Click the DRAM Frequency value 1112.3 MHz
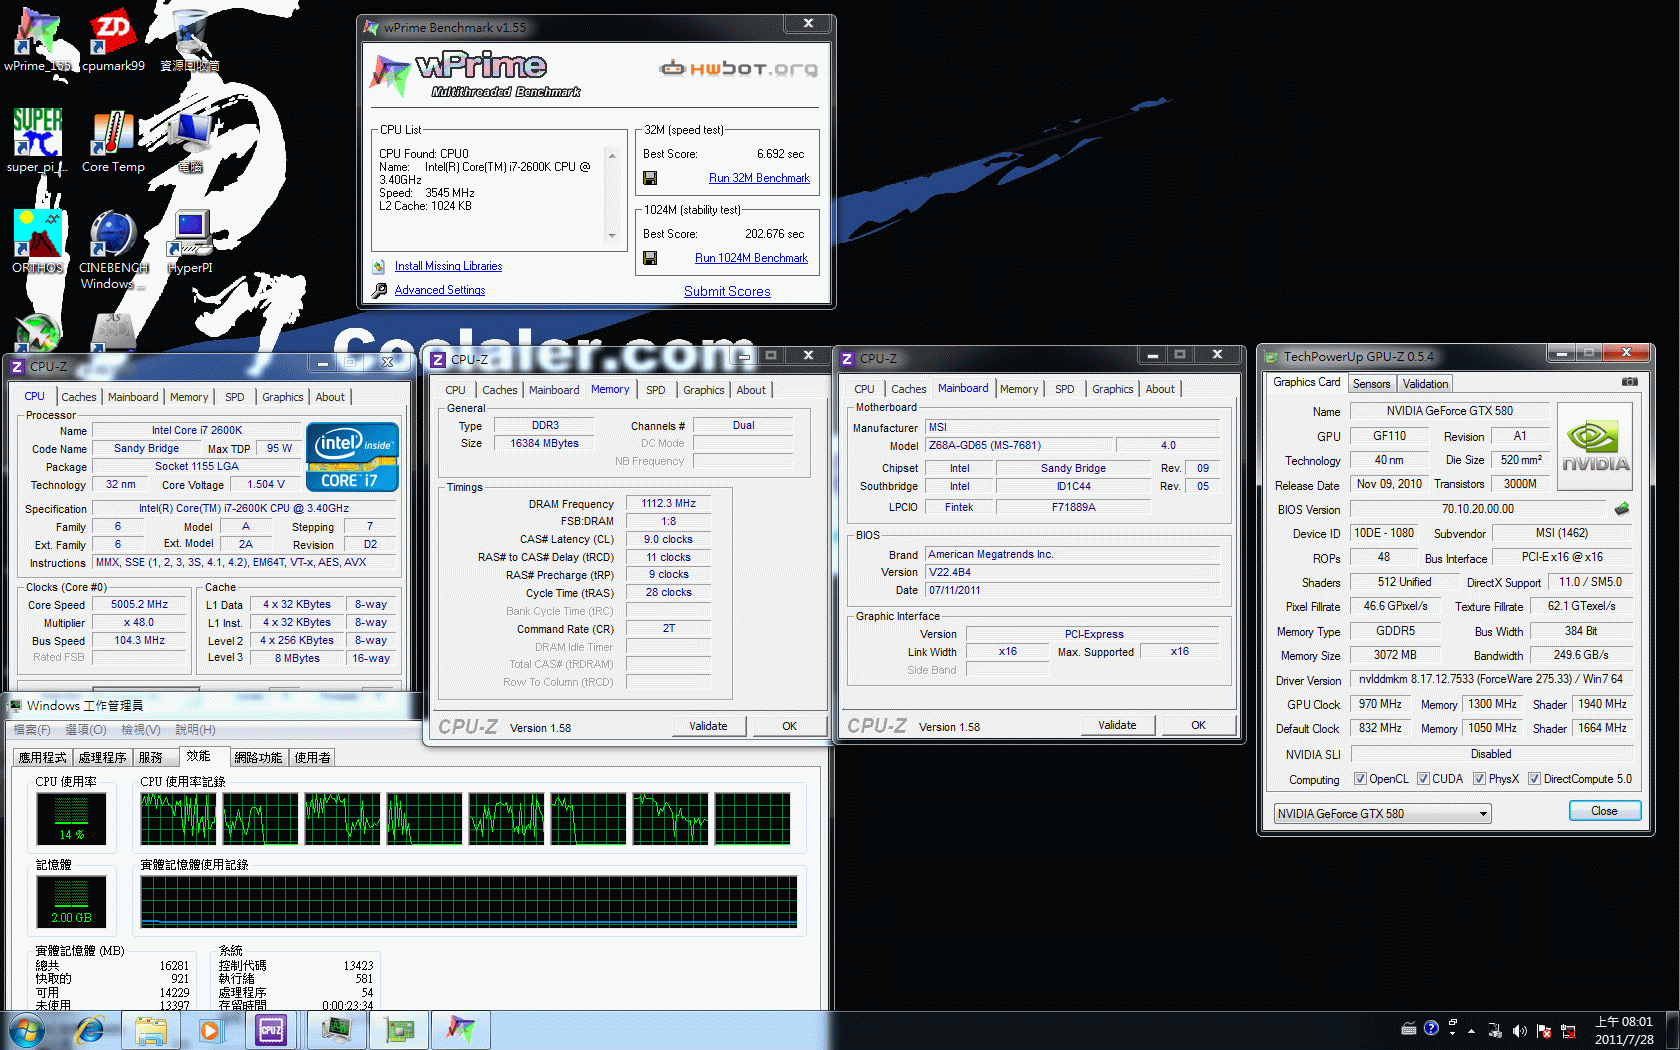Screen dimensions: 1680x1050 [x=669, y=504]
